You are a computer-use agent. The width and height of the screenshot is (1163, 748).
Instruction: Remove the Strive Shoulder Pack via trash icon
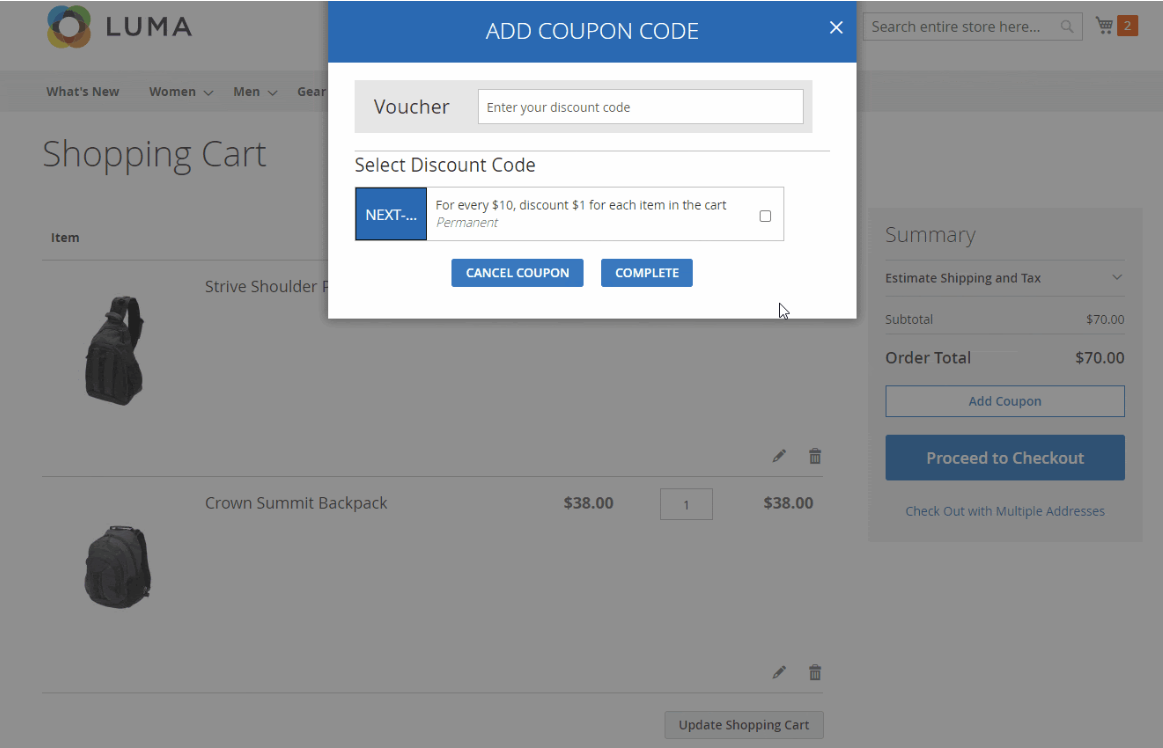[x=815, y=456]
